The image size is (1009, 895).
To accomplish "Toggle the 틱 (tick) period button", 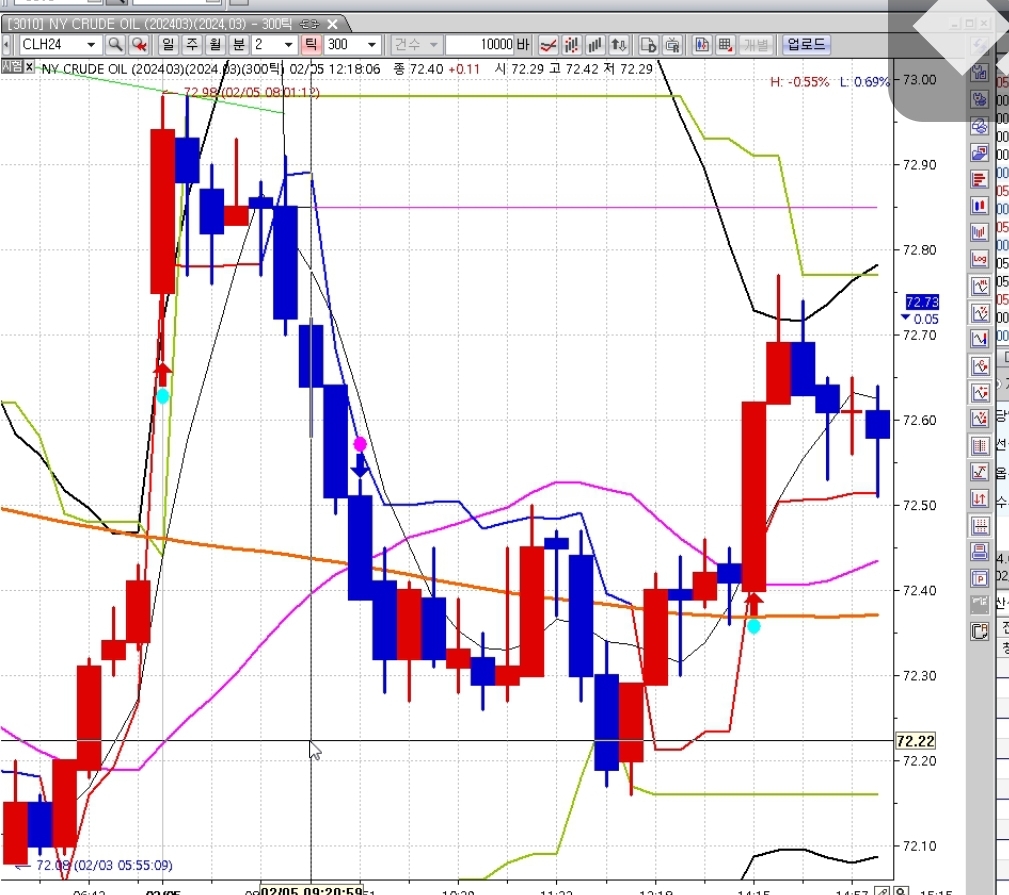I will click(x=311, y=45).
